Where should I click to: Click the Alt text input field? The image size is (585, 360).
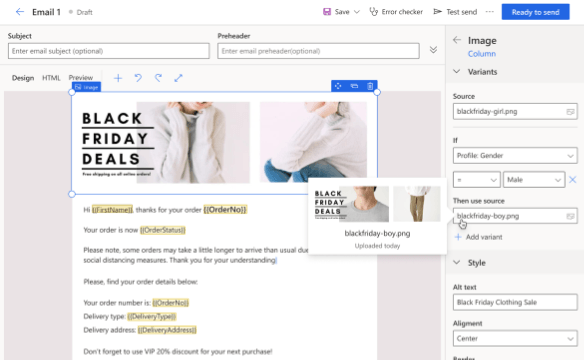pos(515,302)
